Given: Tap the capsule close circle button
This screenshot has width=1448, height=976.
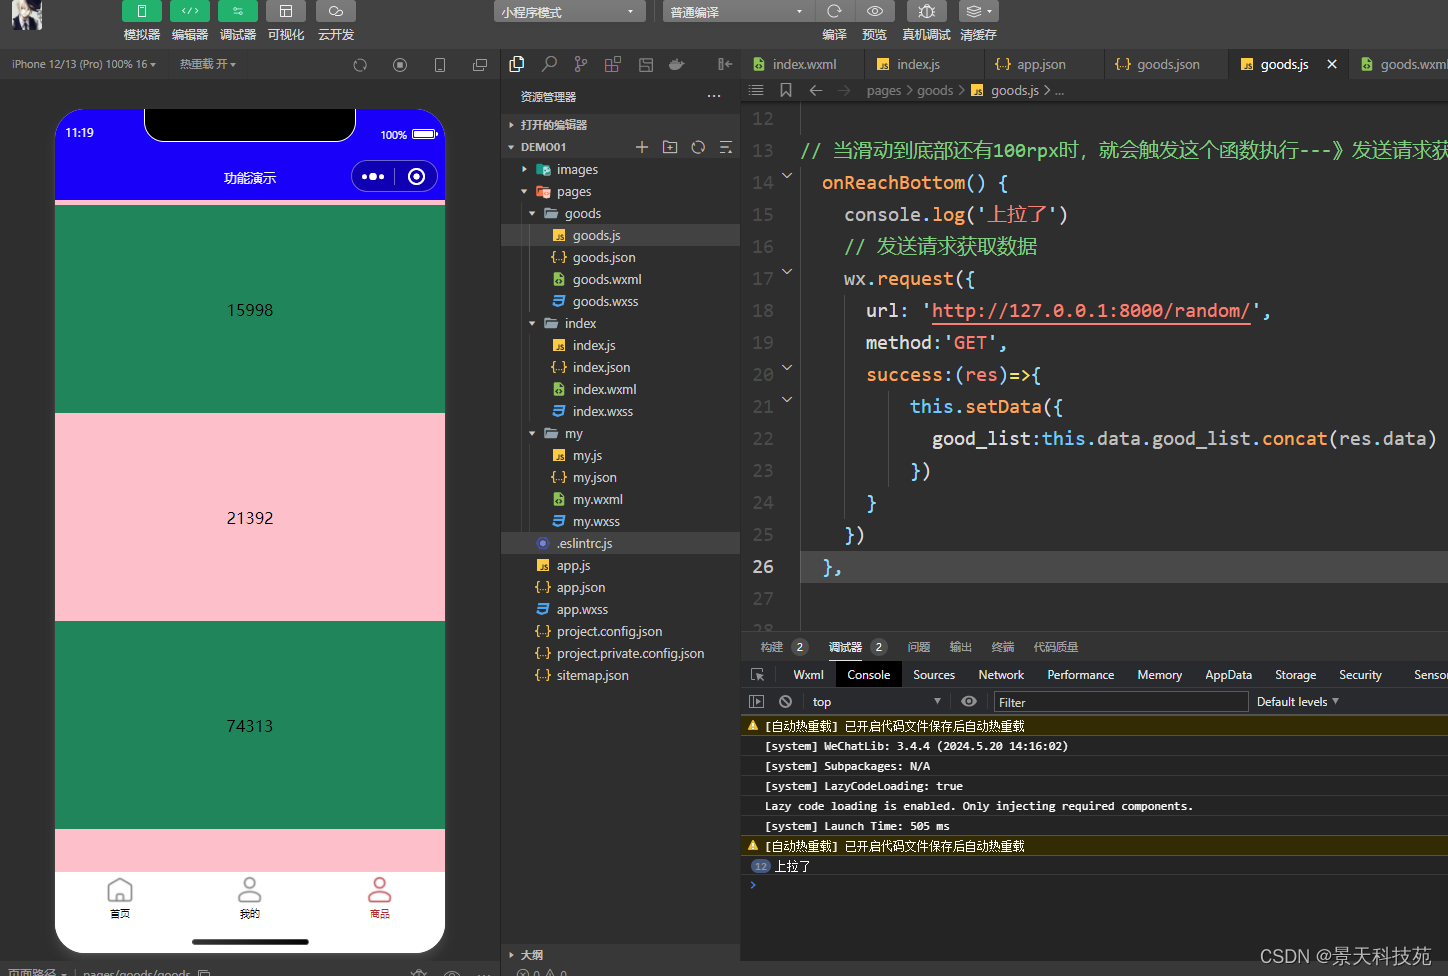Looking at the screenshot, I should 417,177.
